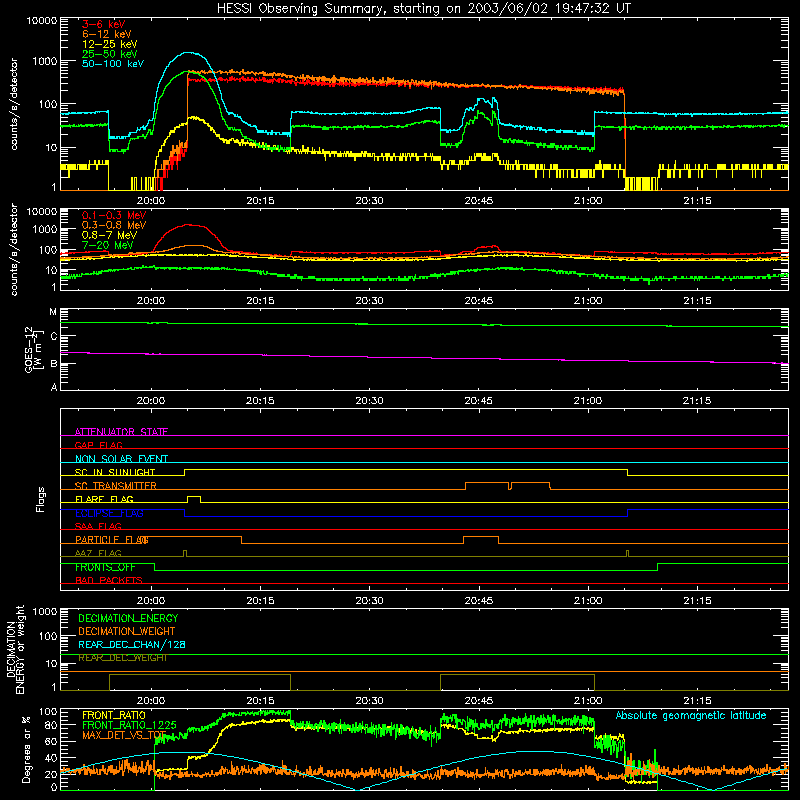Click the 0.1-0.3 MeV legend entry
The height and width of the screenshot is (800, 800).
114,215
